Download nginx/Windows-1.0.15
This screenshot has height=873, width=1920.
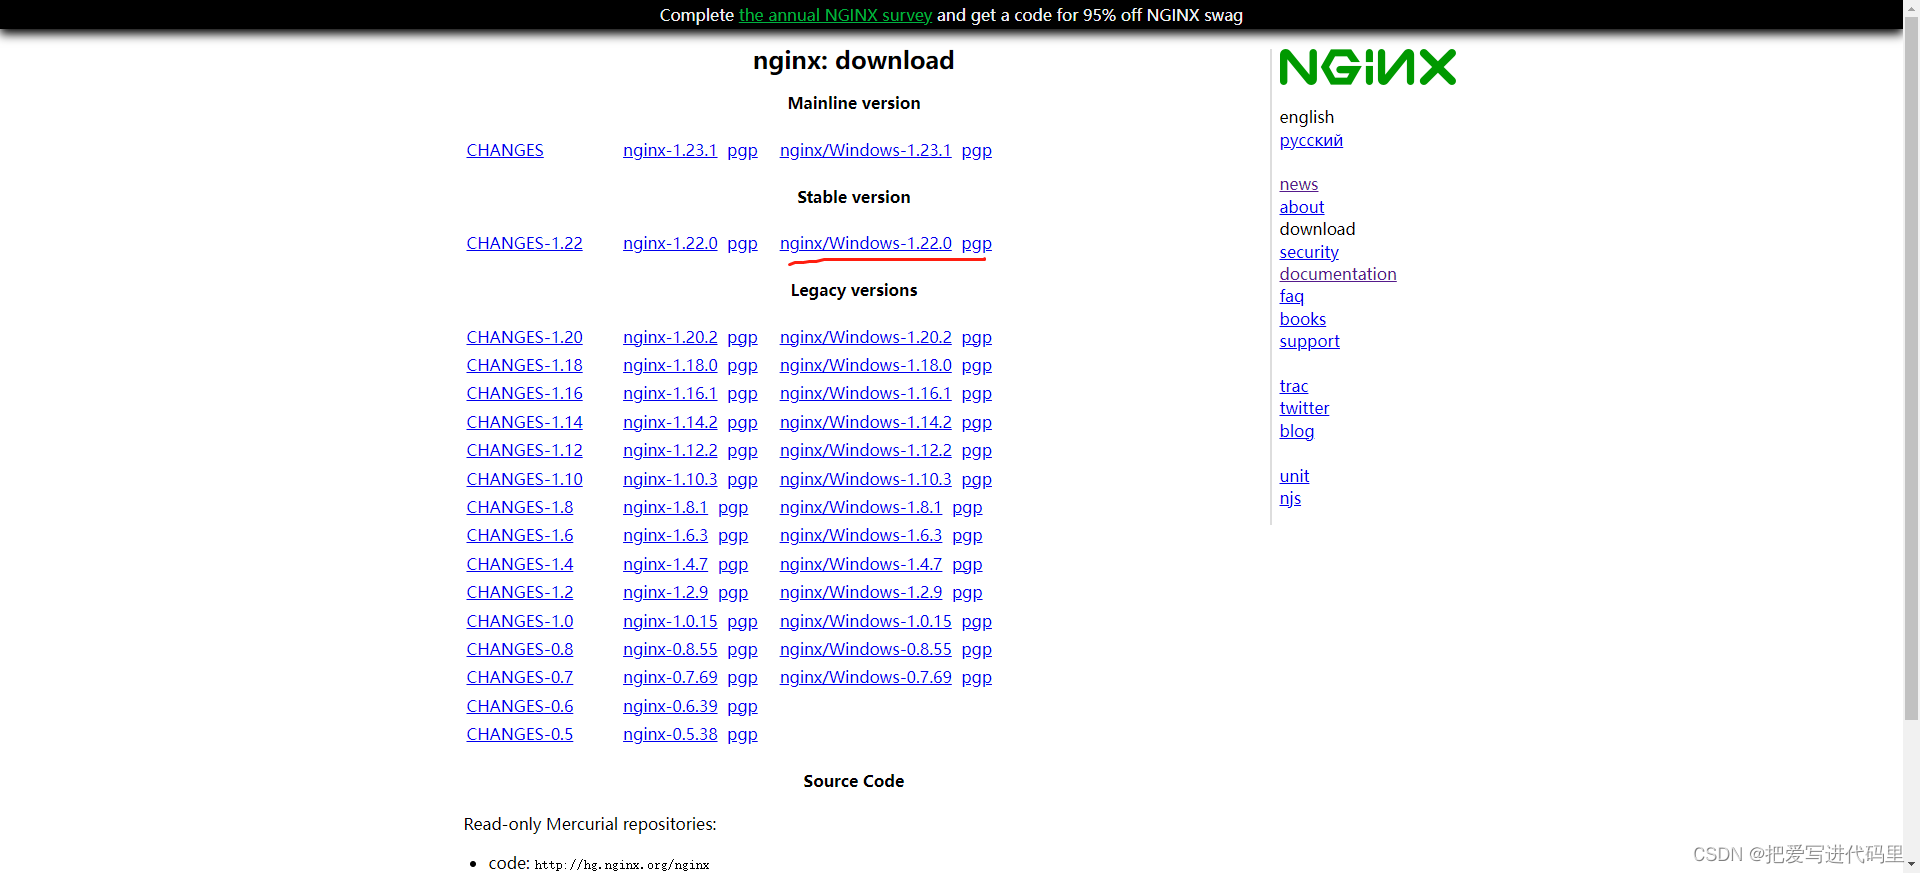click(x=866, y=621)
